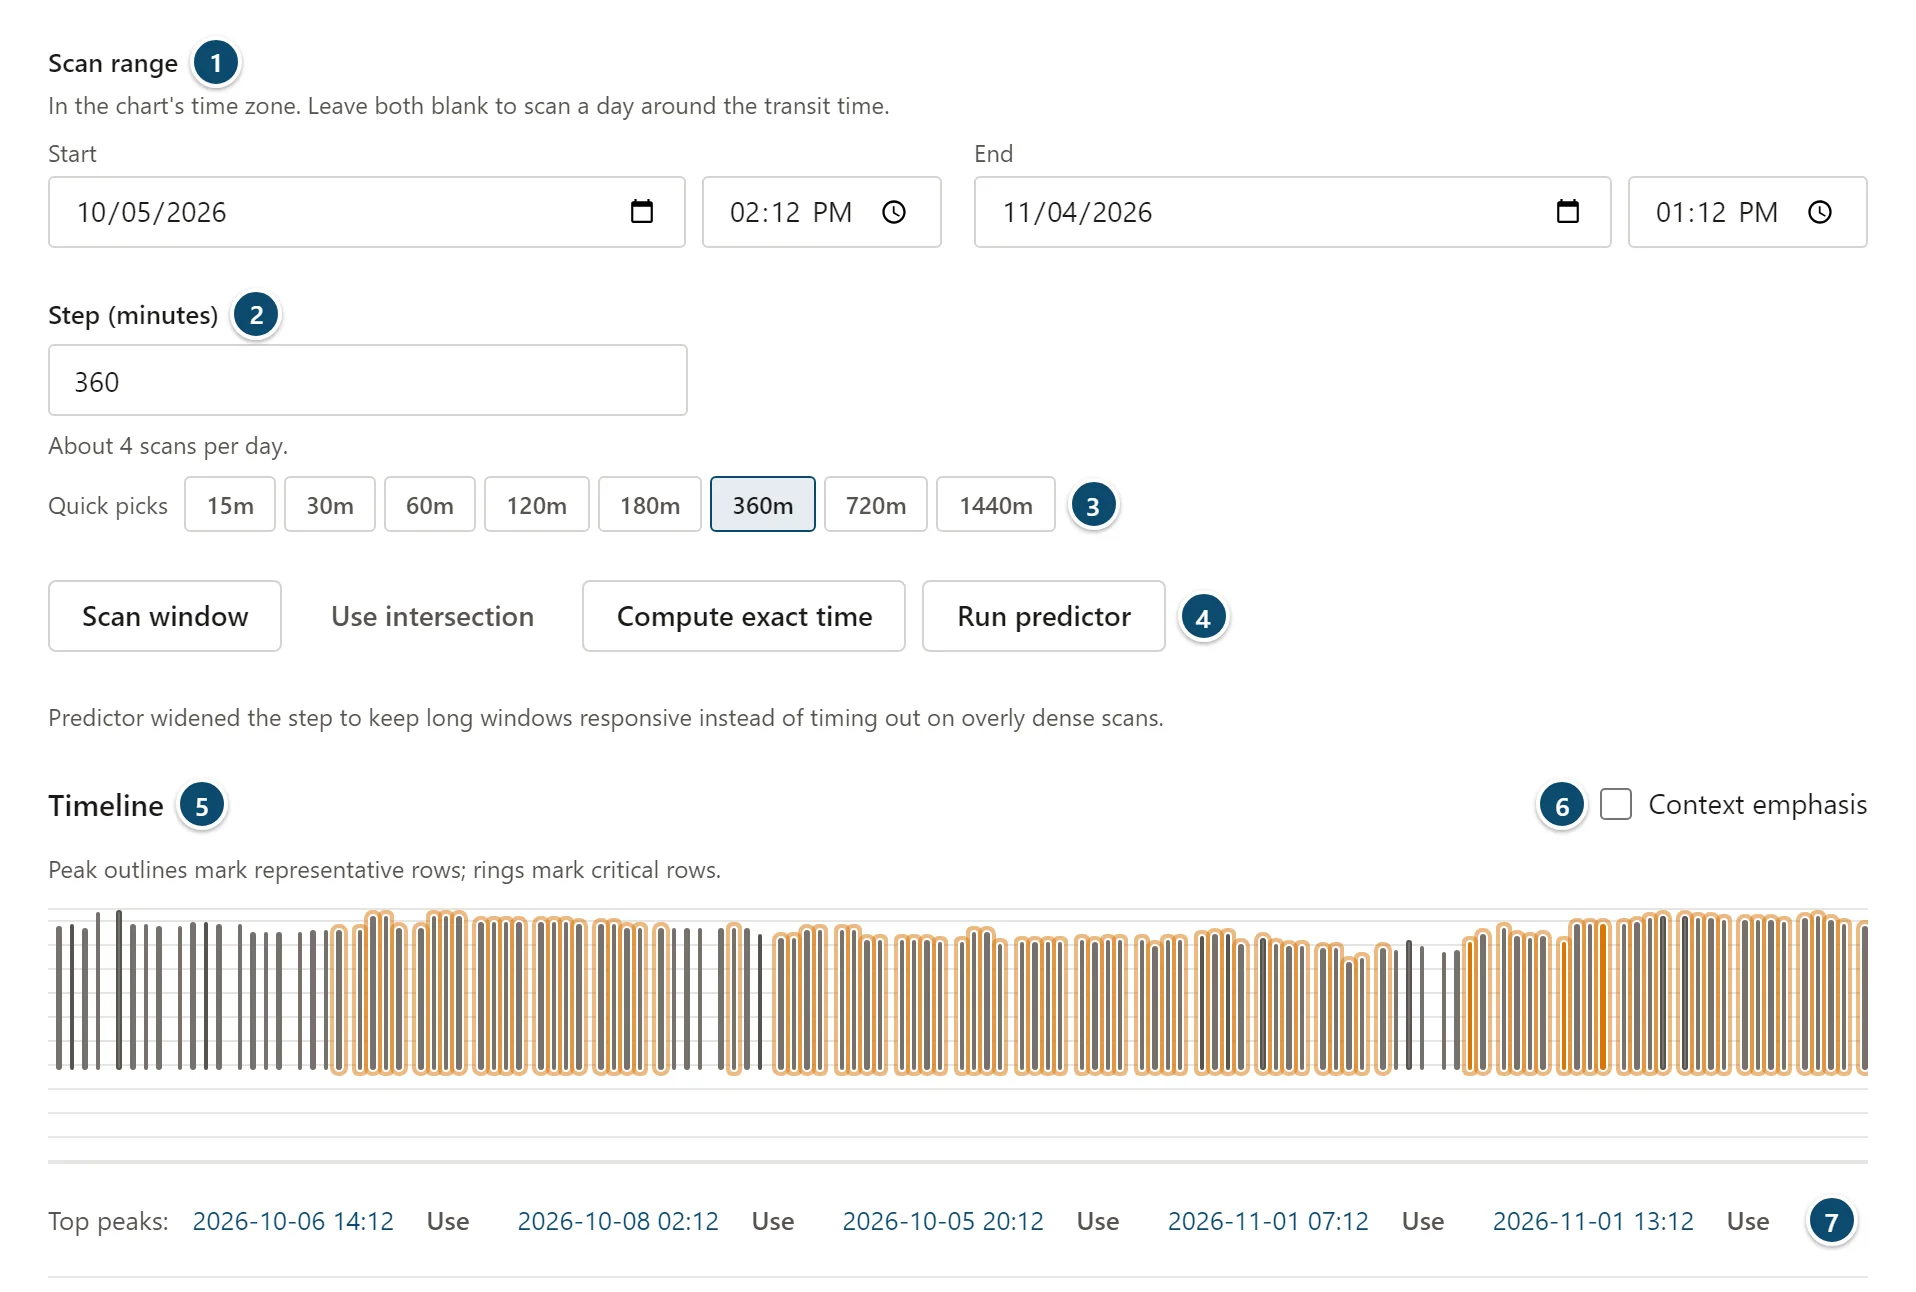1916x1292 pixels.
Task: Open the Start date calendar picker icon
Action: pyautogui.click(x=642, y=212)
